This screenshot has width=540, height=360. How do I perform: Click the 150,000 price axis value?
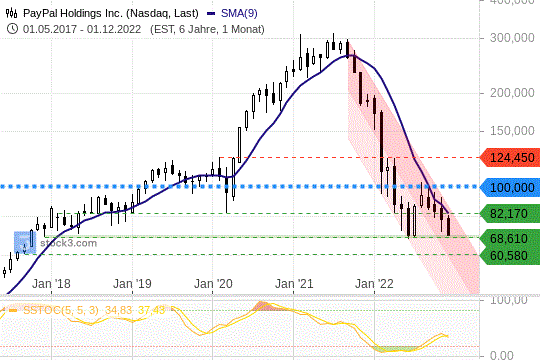(512, 131)
